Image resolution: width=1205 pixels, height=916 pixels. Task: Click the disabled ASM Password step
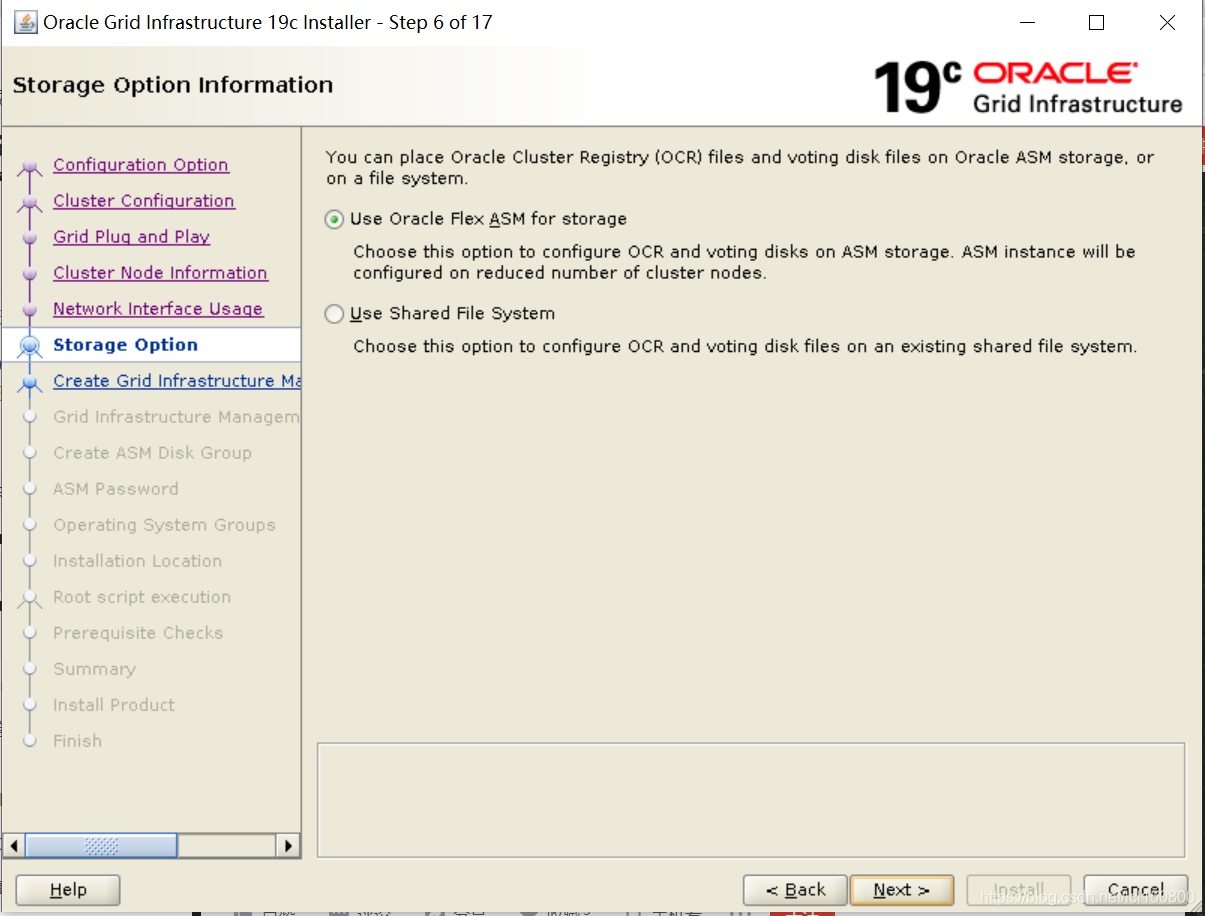click(x=116, y=489)
